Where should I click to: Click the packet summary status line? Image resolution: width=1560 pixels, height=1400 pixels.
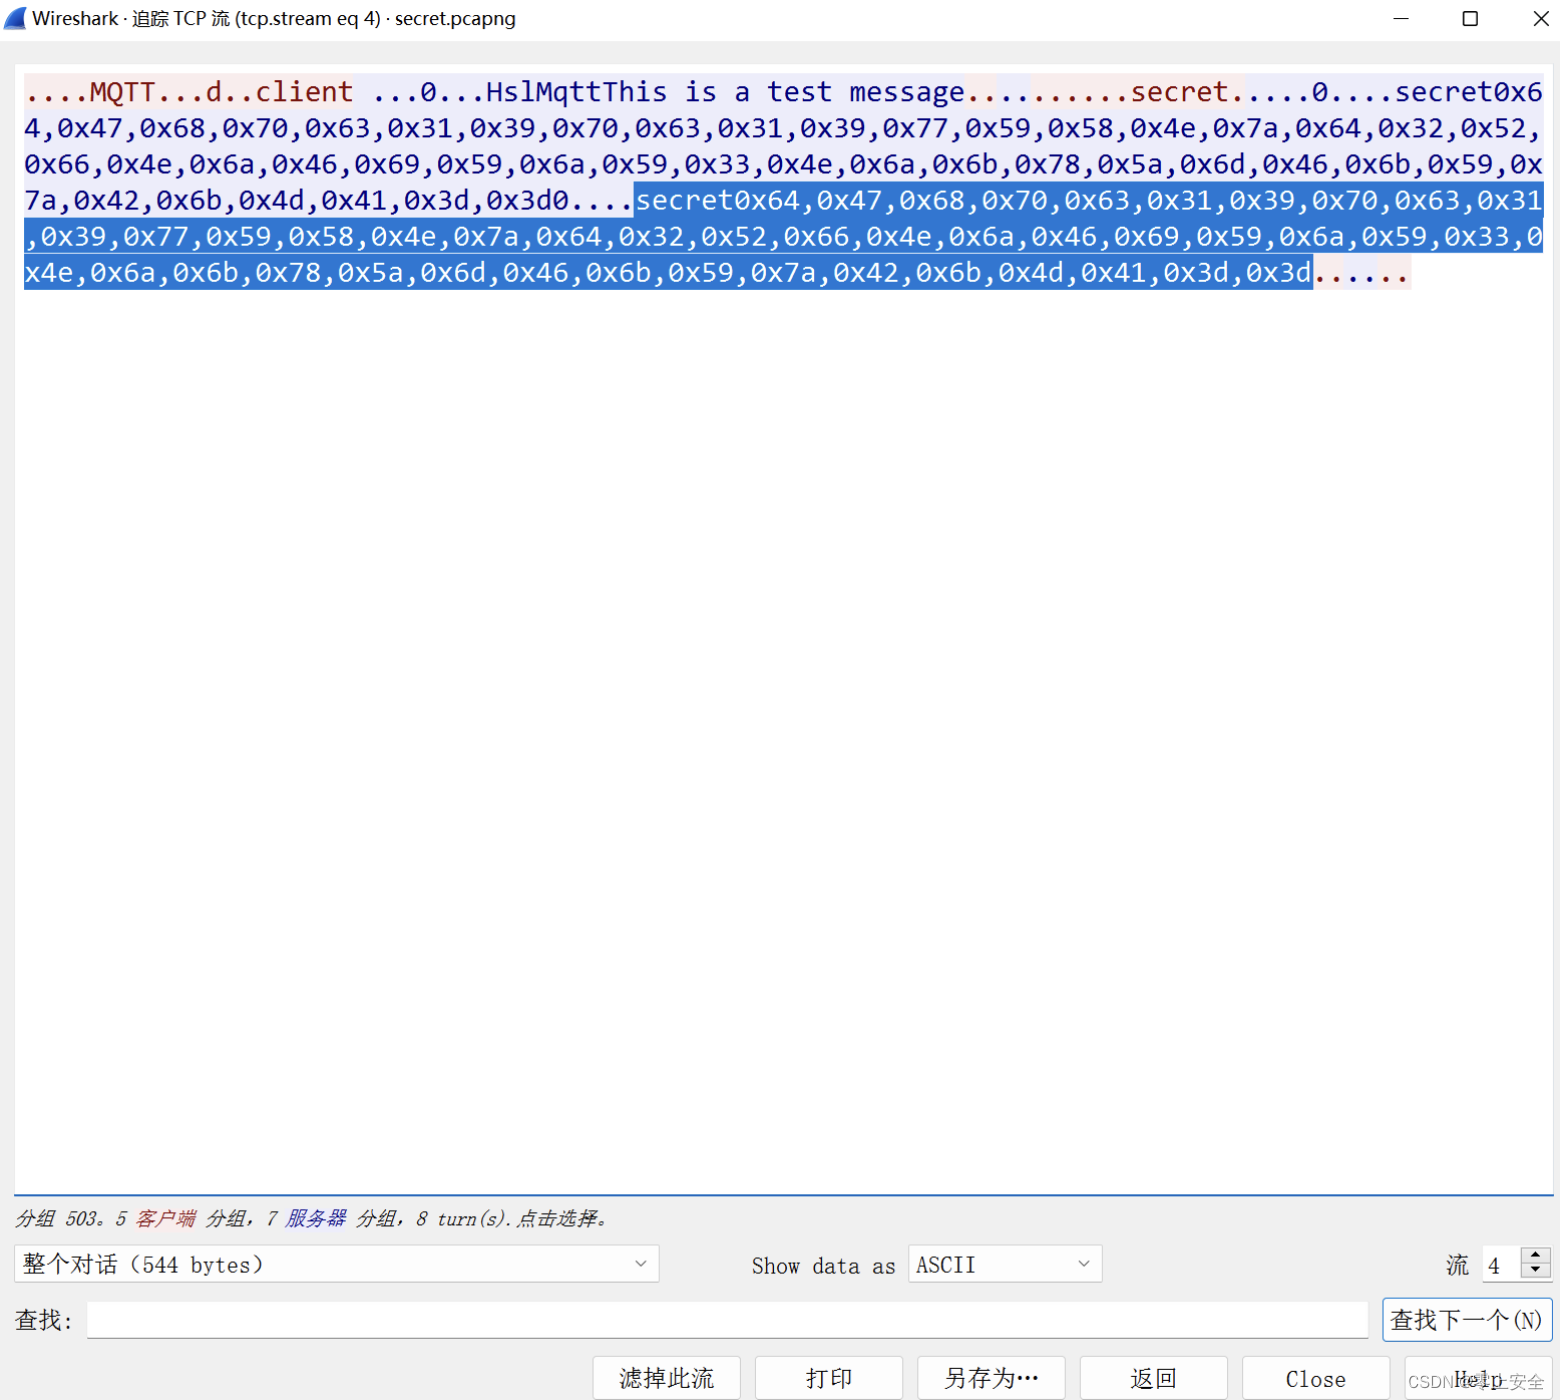pos(311,1218)
